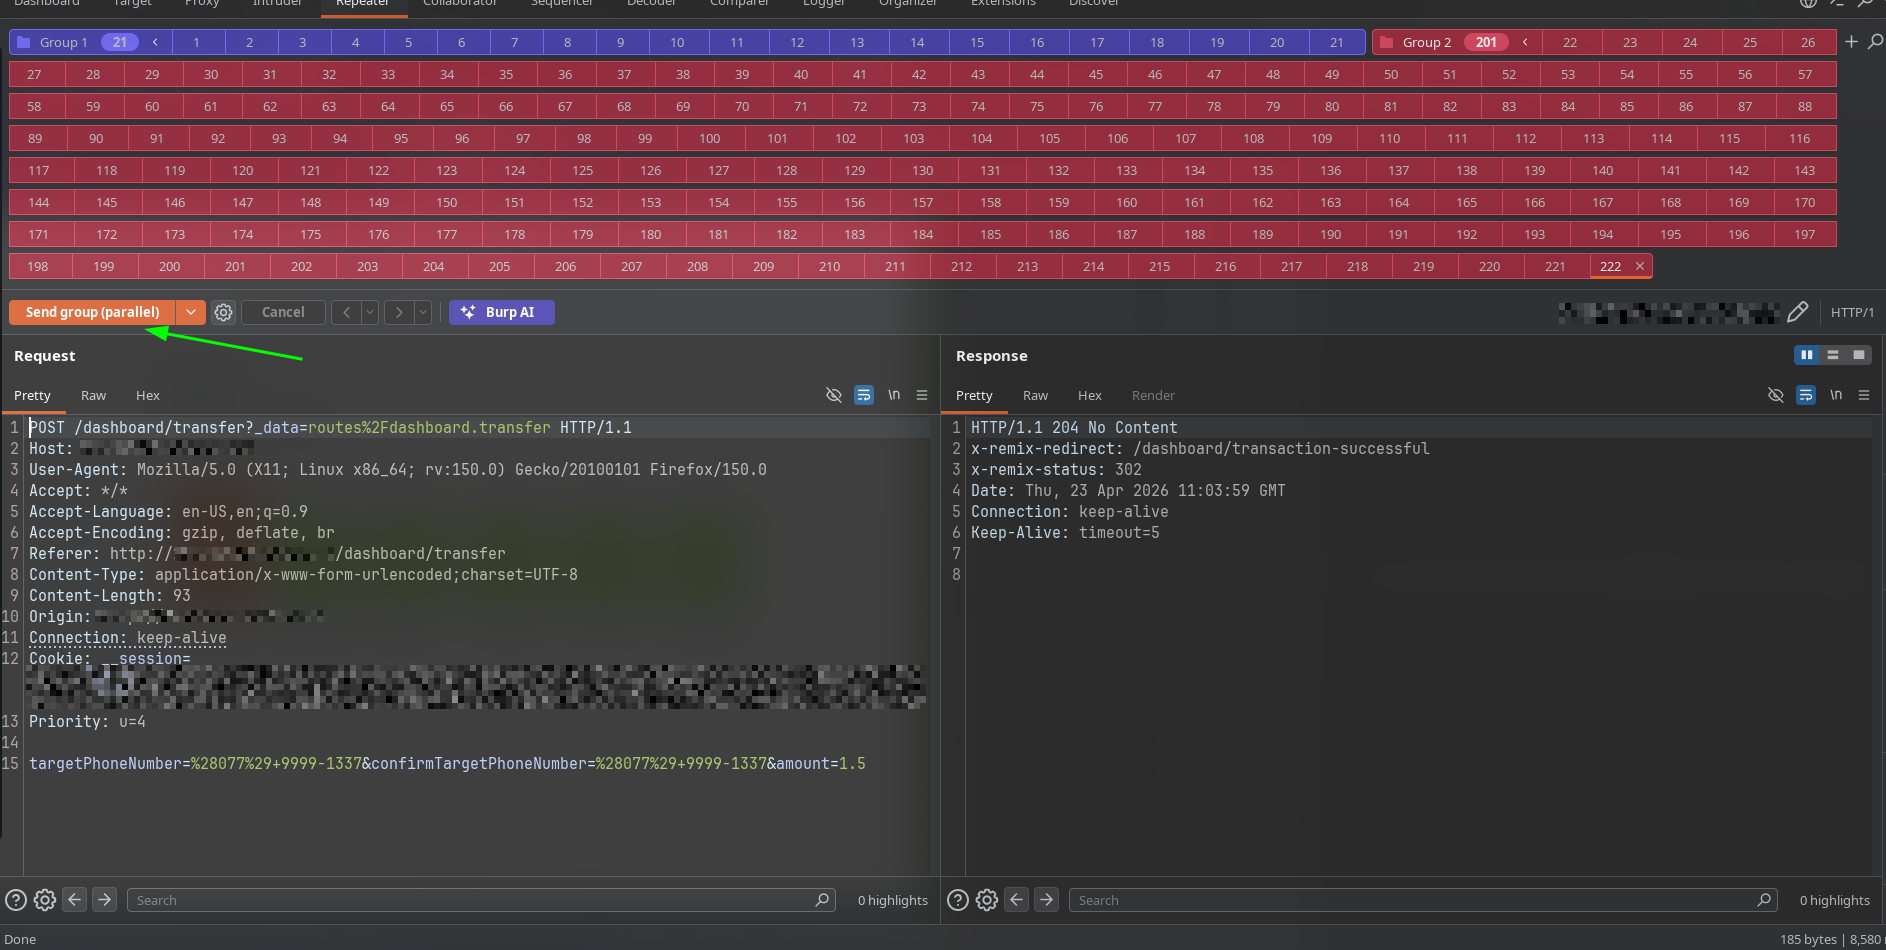Screen dimensions: 1886x950
Task: Open Repeater tab 100
Action: 709,138
